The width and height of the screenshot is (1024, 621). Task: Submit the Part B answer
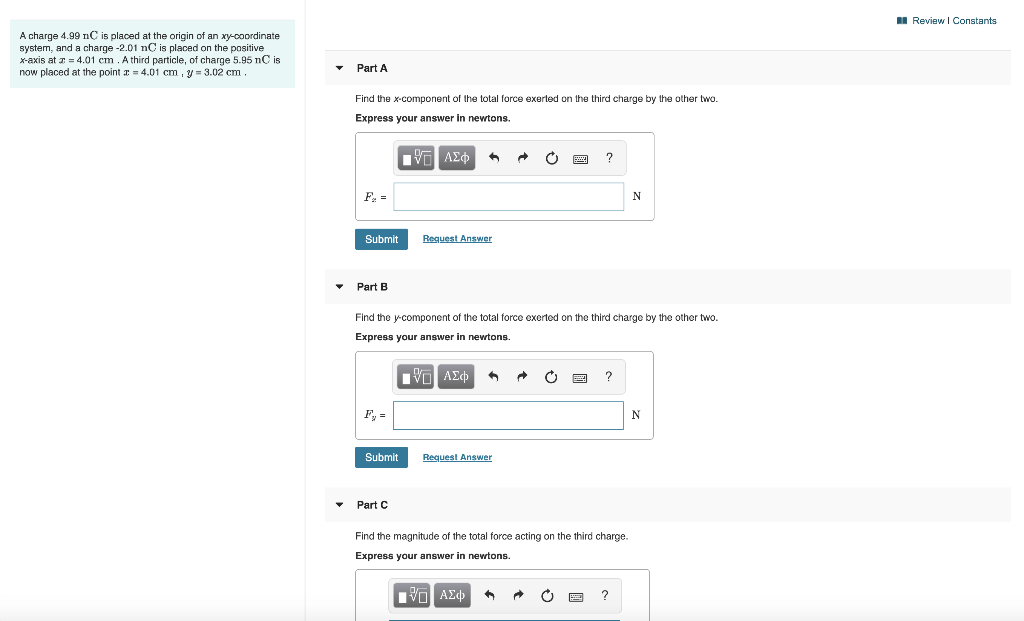[381, 457]
